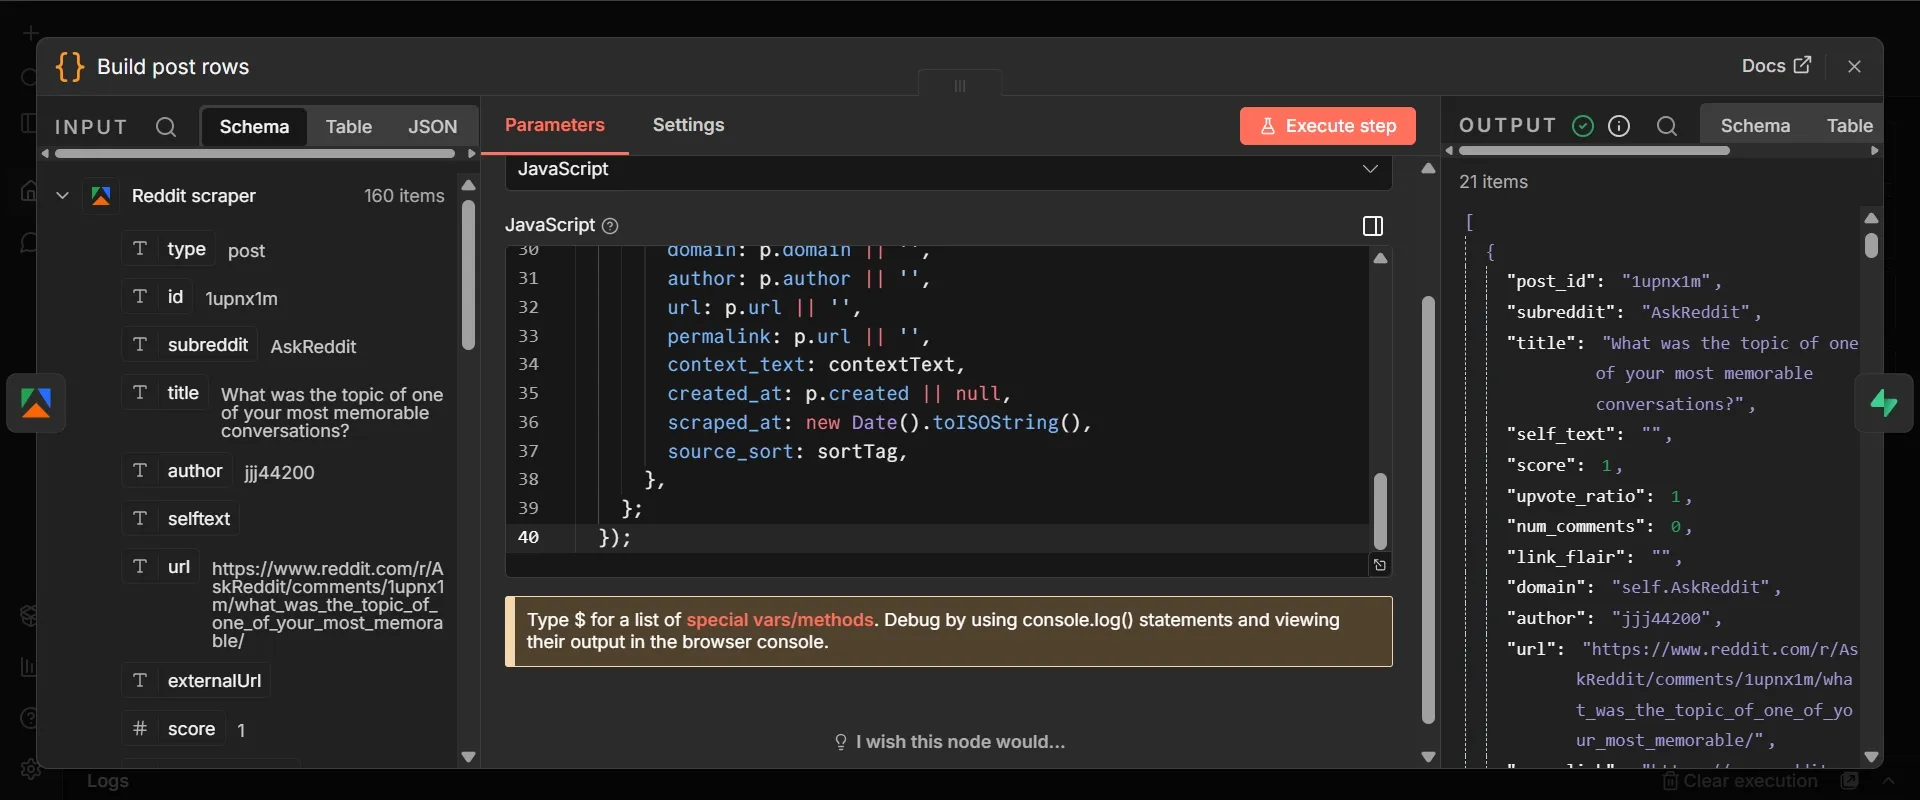Click I wish this node would... feedback
Viewport: 1920px width, 800px height.
click(x=949, y=742)
